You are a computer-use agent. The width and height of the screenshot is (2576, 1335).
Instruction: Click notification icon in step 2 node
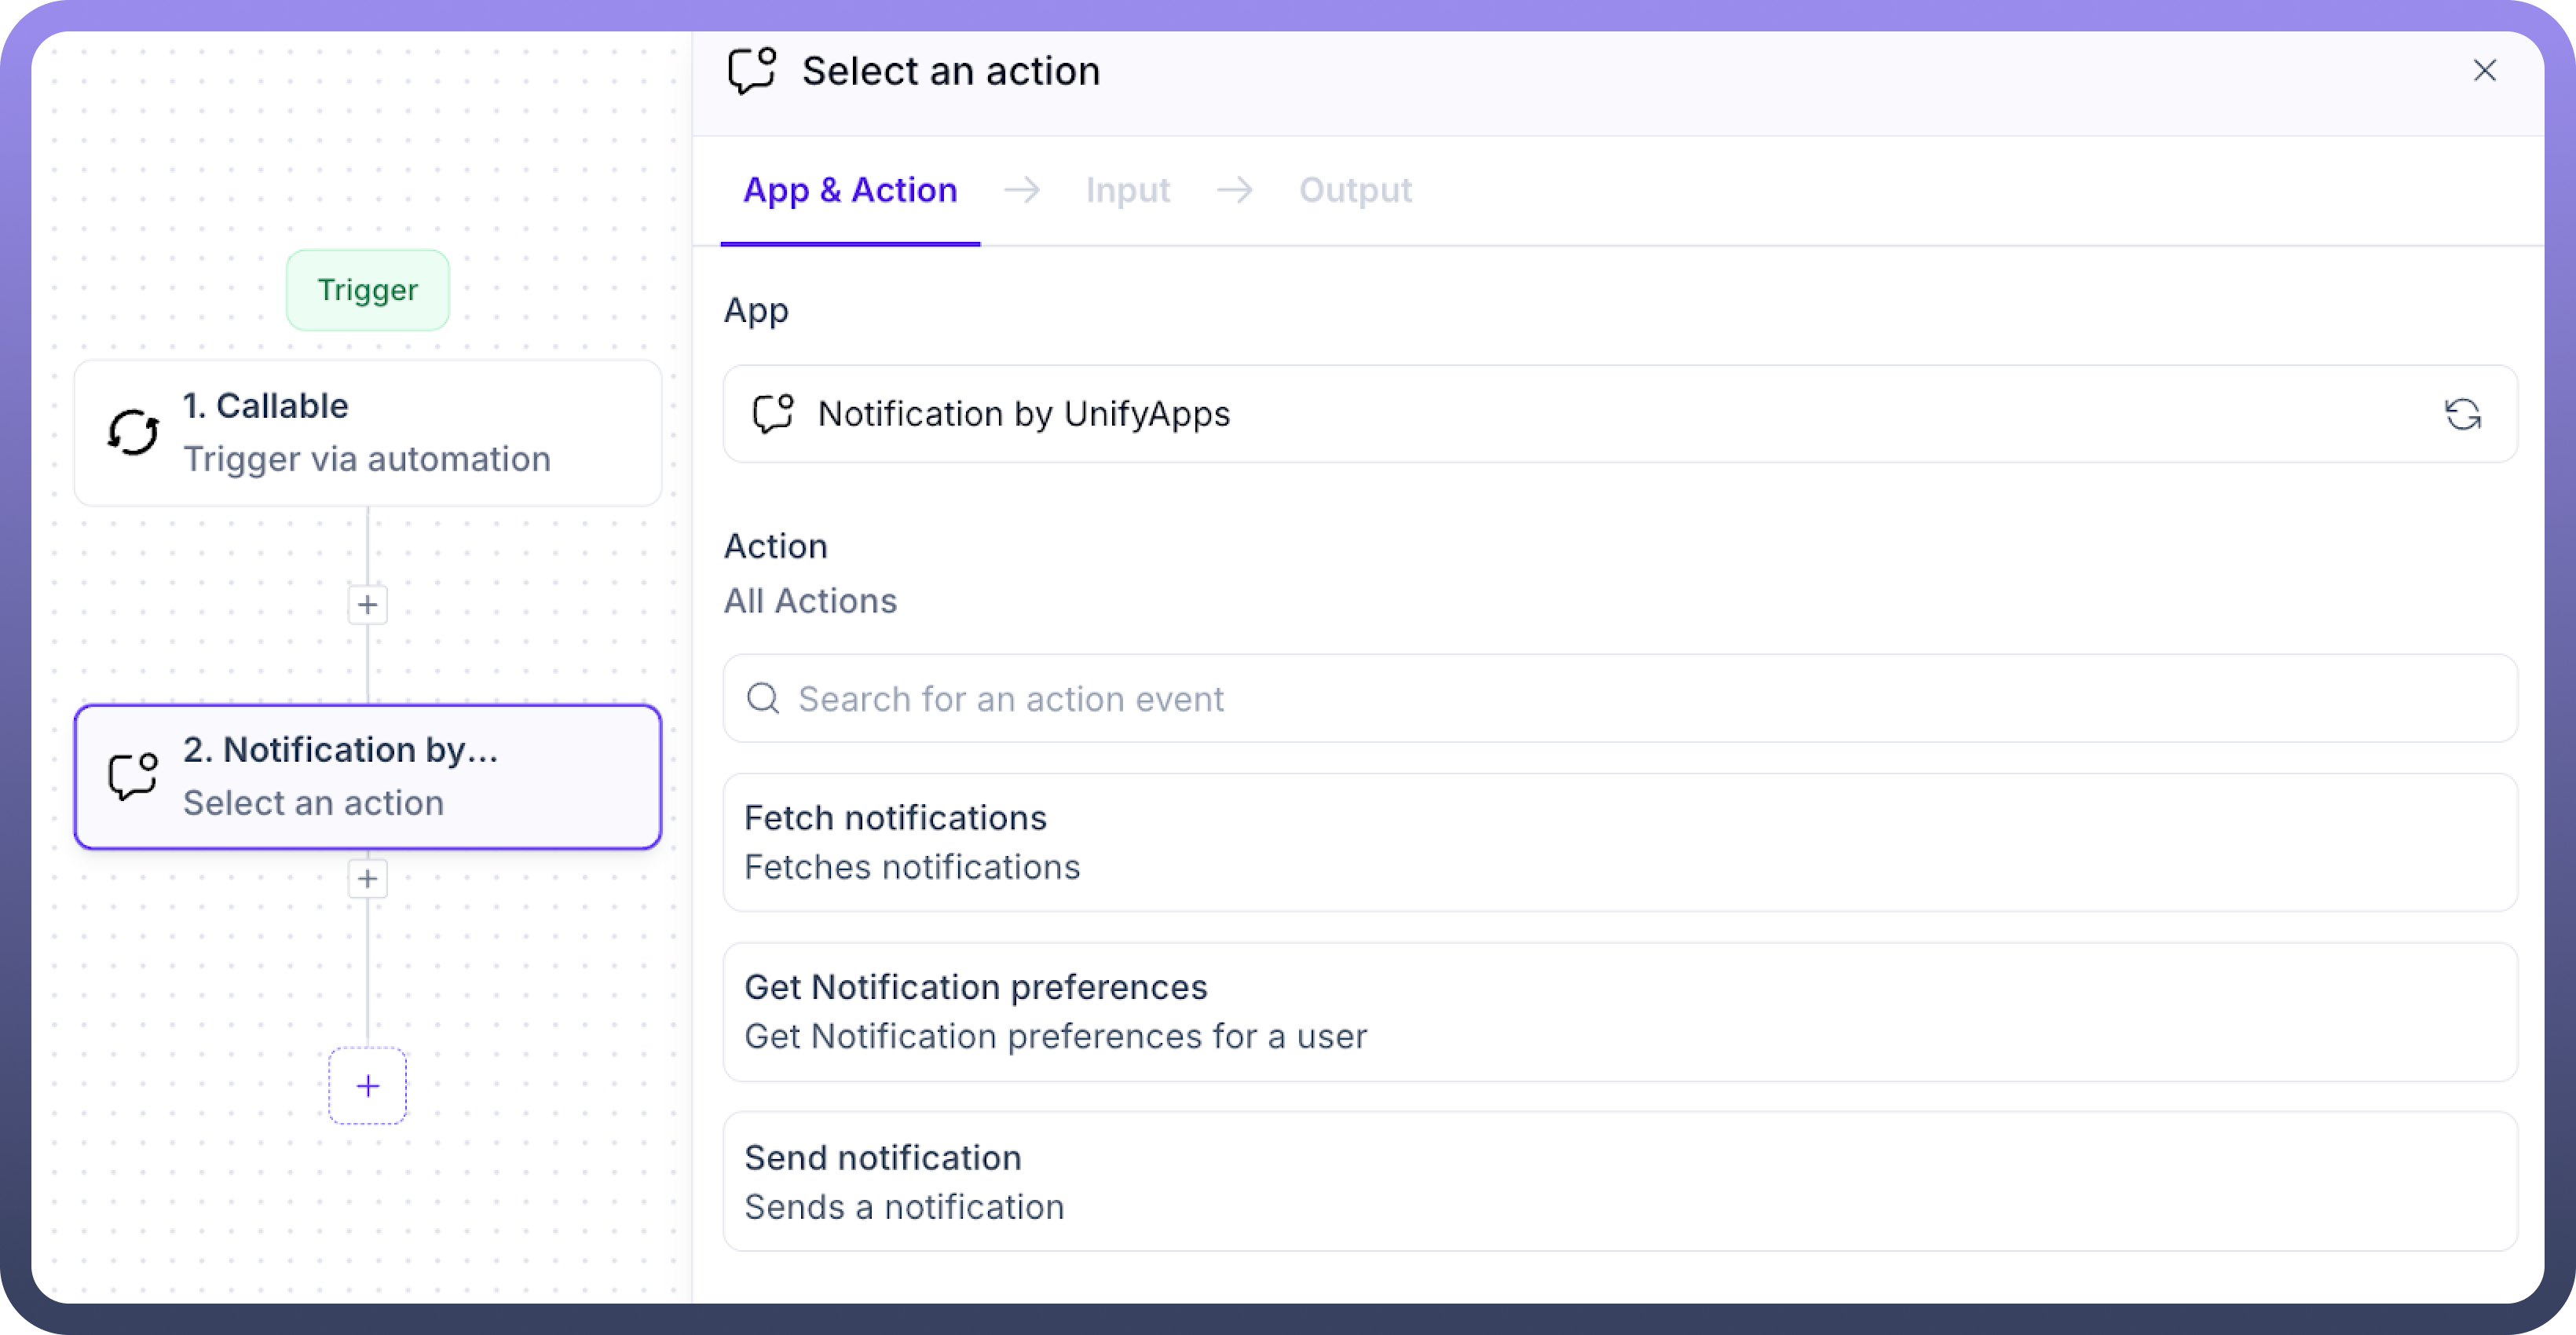click(133, 776)
